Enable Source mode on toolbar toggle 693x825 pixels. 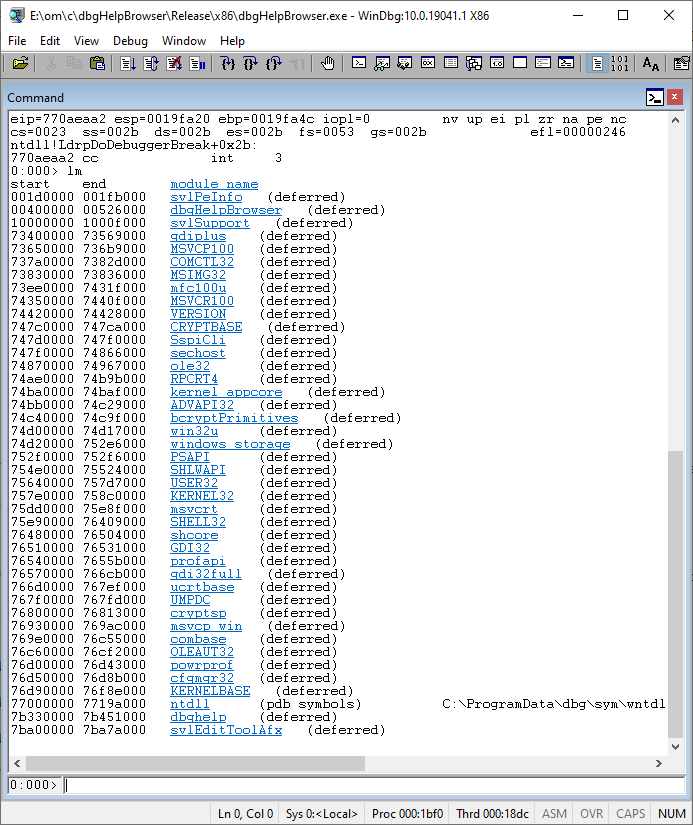coord(597,64)
